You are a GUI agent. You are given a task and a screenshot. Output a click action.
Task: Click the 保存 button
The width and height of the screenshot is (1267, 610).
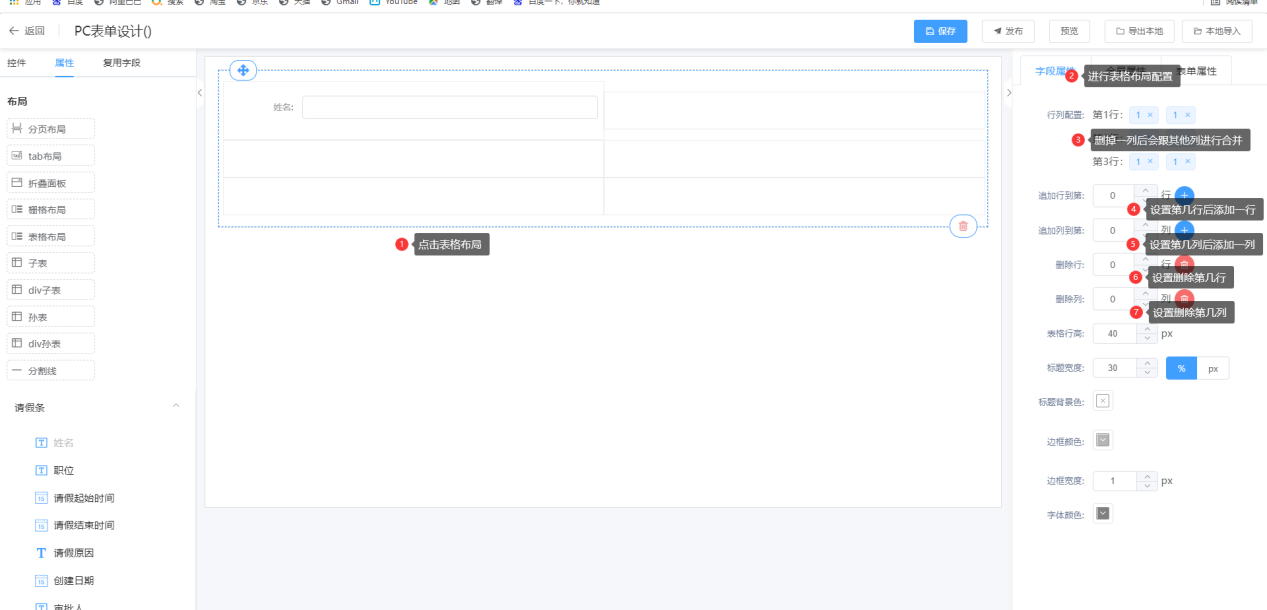click(x=940, y=31)
